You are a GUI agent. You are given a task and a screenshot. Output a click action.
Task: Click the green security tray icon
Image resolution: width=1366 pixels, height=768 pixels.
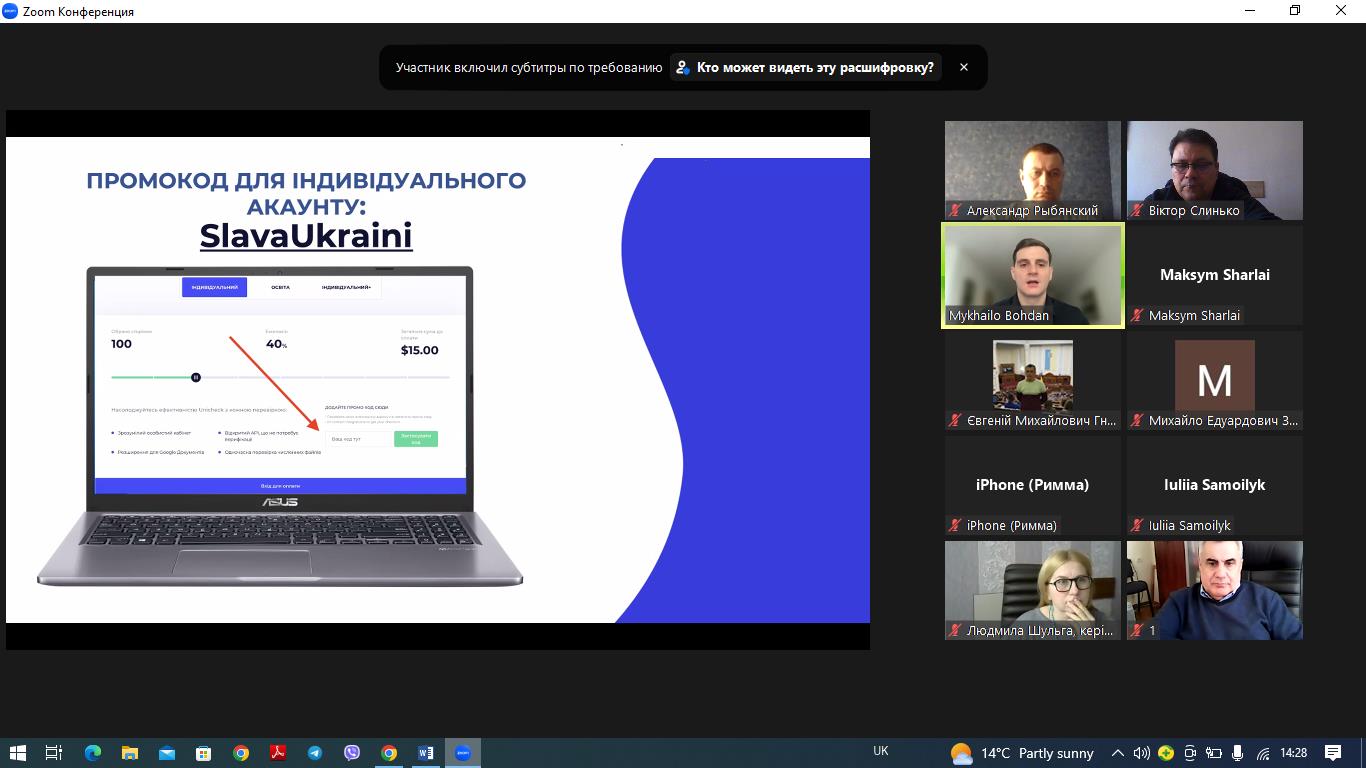(1166, 753)
